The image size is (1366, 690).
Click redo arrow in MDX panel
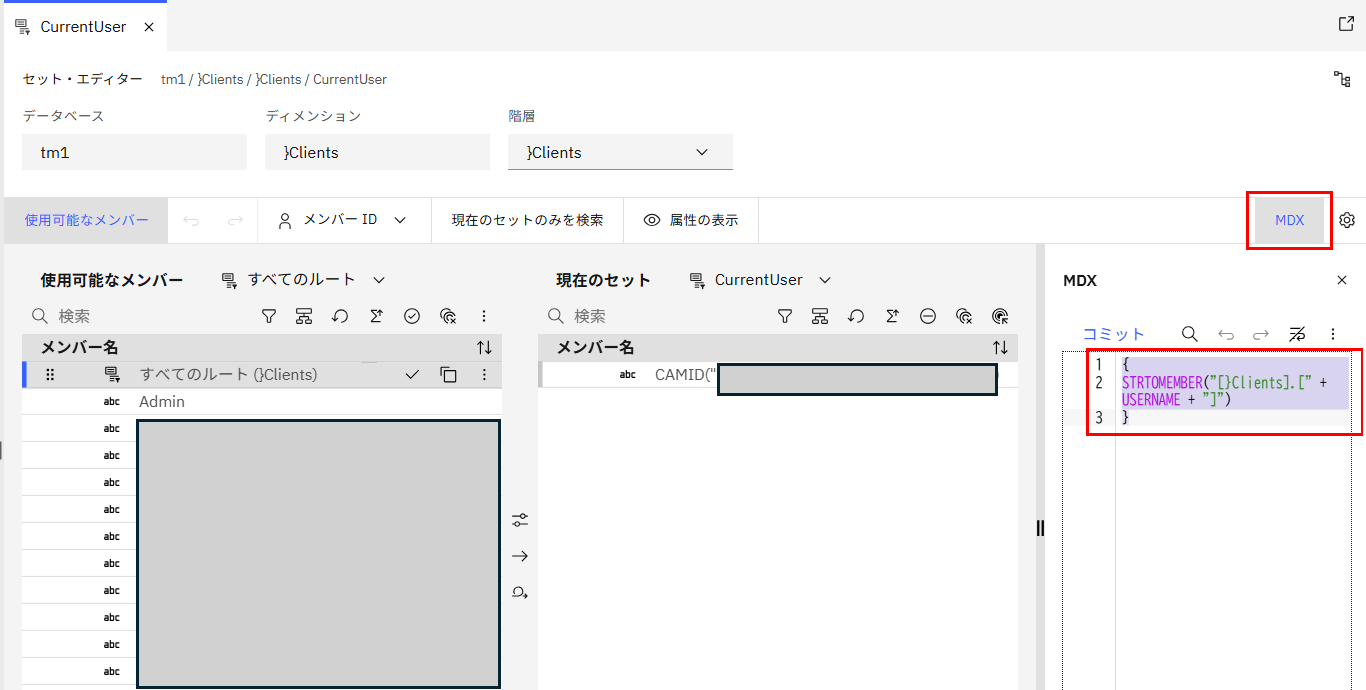1261,334
